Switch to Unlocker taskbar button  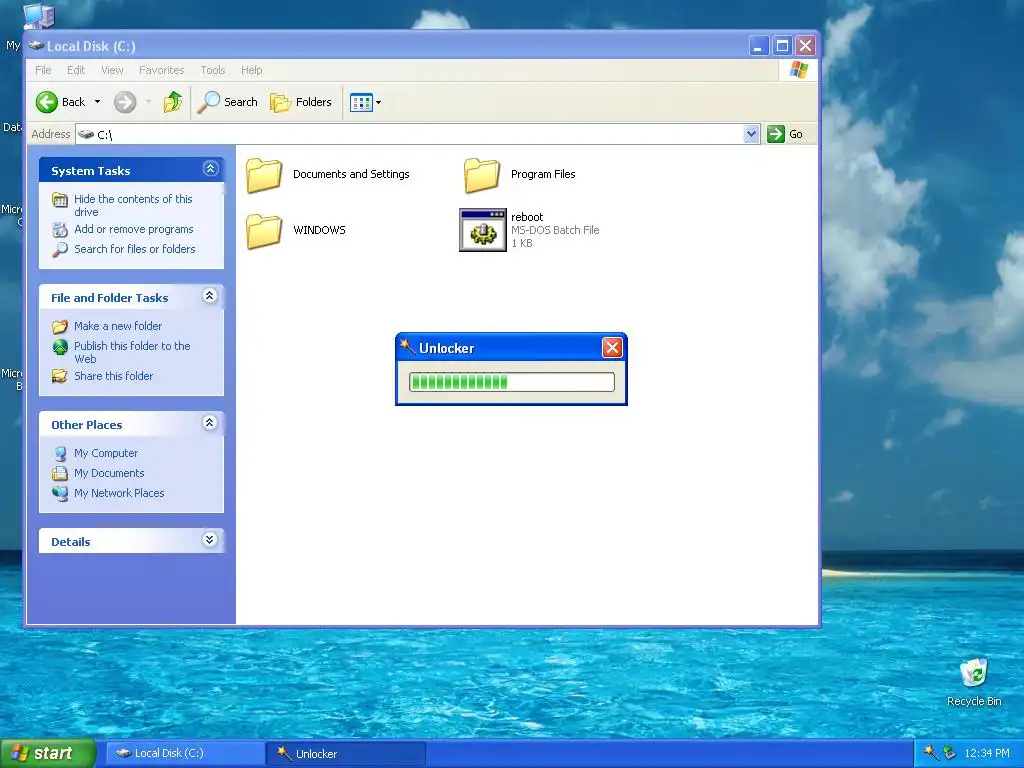coord(347,754)
